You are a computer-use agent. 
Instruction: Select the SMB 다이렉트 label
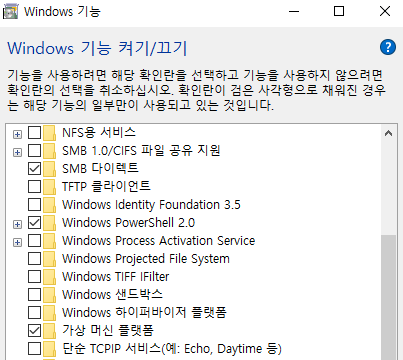click(100, 169)
